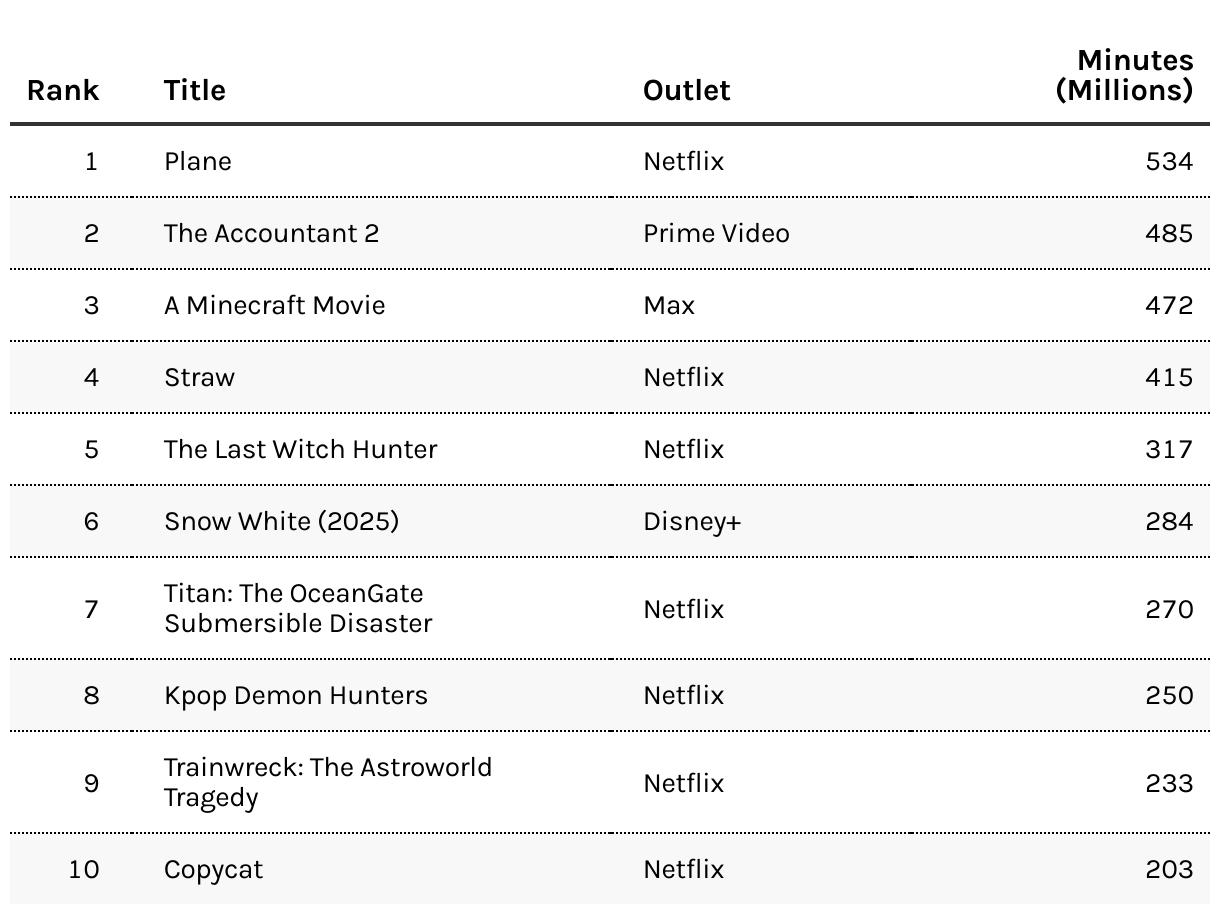Viewport: 1220px width, 914px height.
Task: Click A Minecraft Movie row title
Action: coord(275,305)
